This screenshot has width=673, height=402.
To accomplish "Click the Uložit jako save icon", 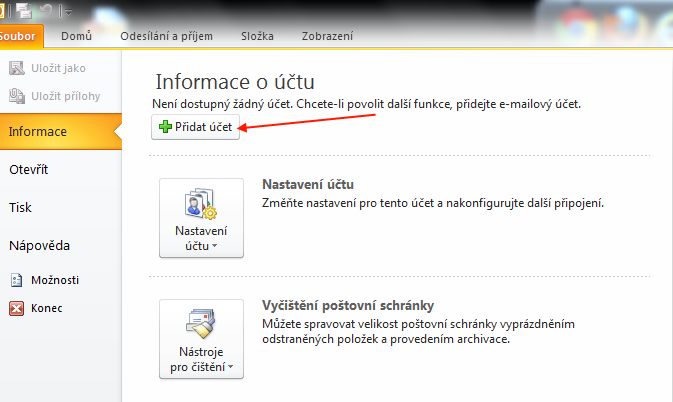I will 17,68.
